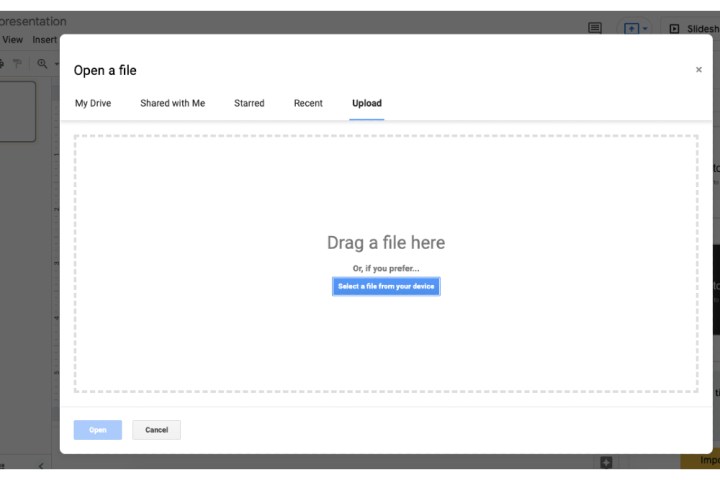Expand the present options dropdown arrow

click(645, 29)
